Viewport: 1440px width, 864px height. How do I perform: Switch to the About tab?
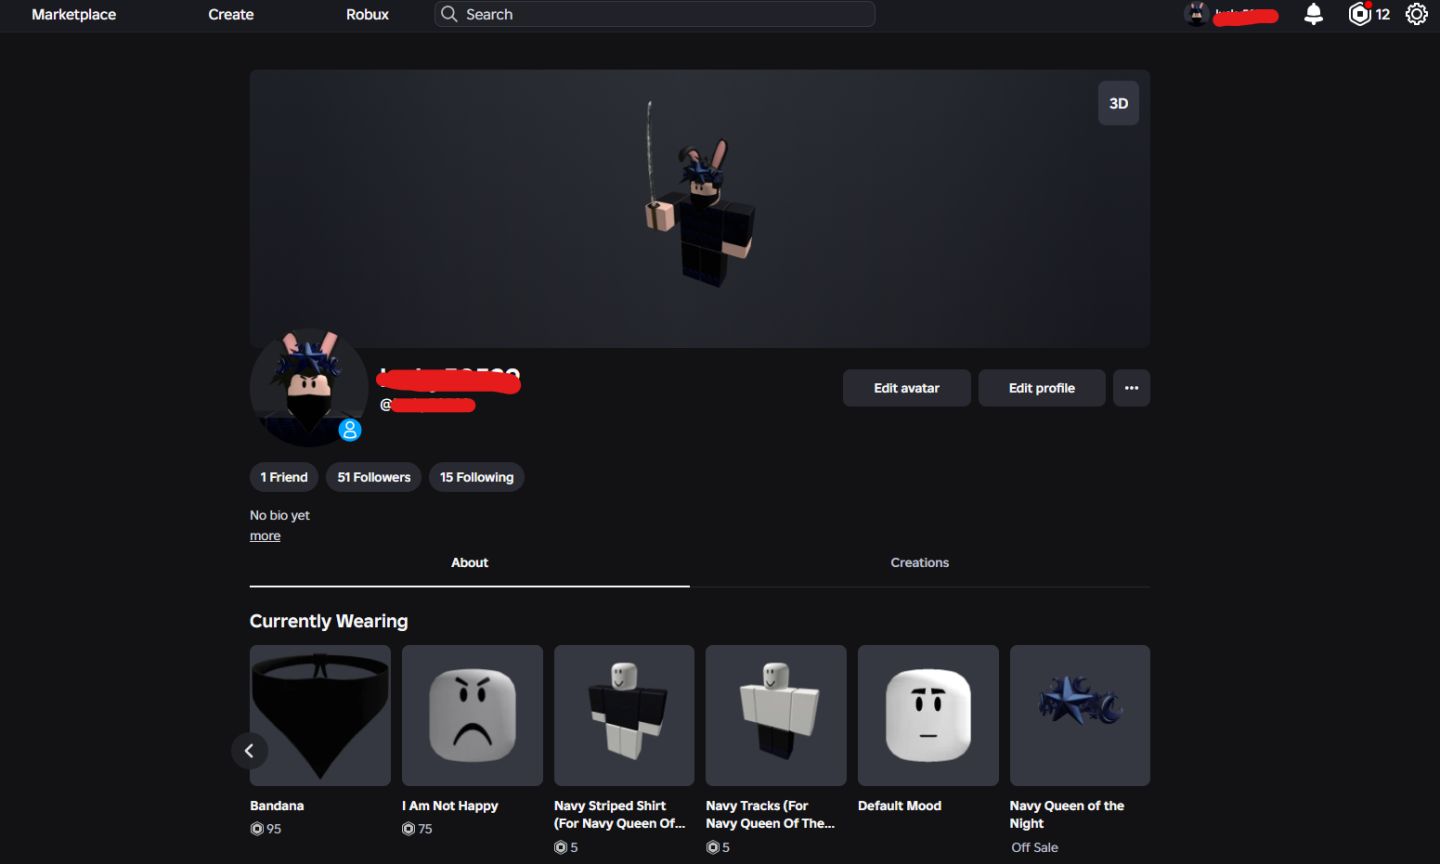tap(470, 563)
